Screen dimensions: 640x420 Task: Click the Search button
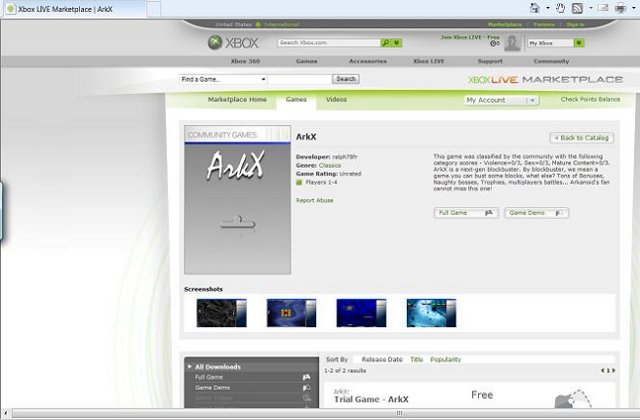click(x=346, y=79)
